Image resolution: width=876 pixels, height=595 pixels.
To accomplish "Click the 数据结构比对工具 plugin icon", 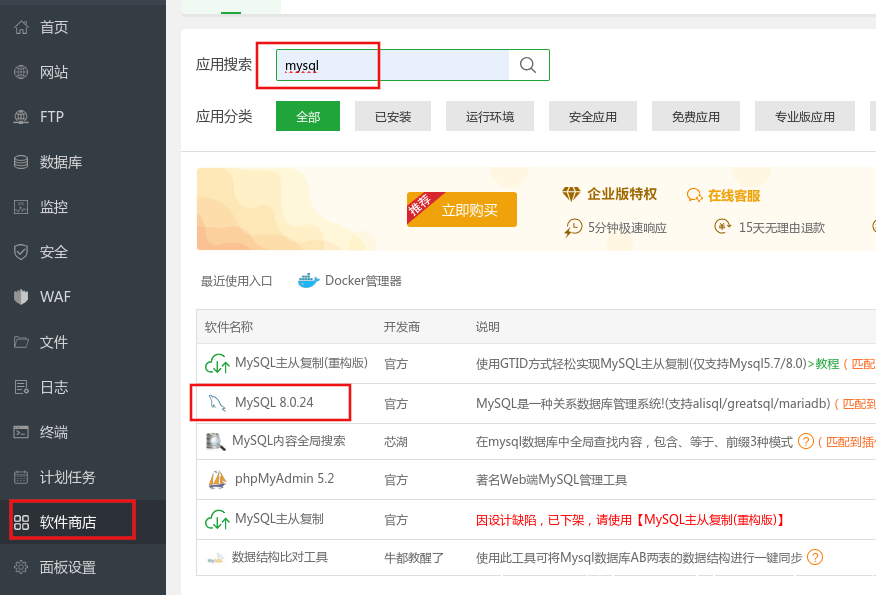I will click(x=215, y=558).
